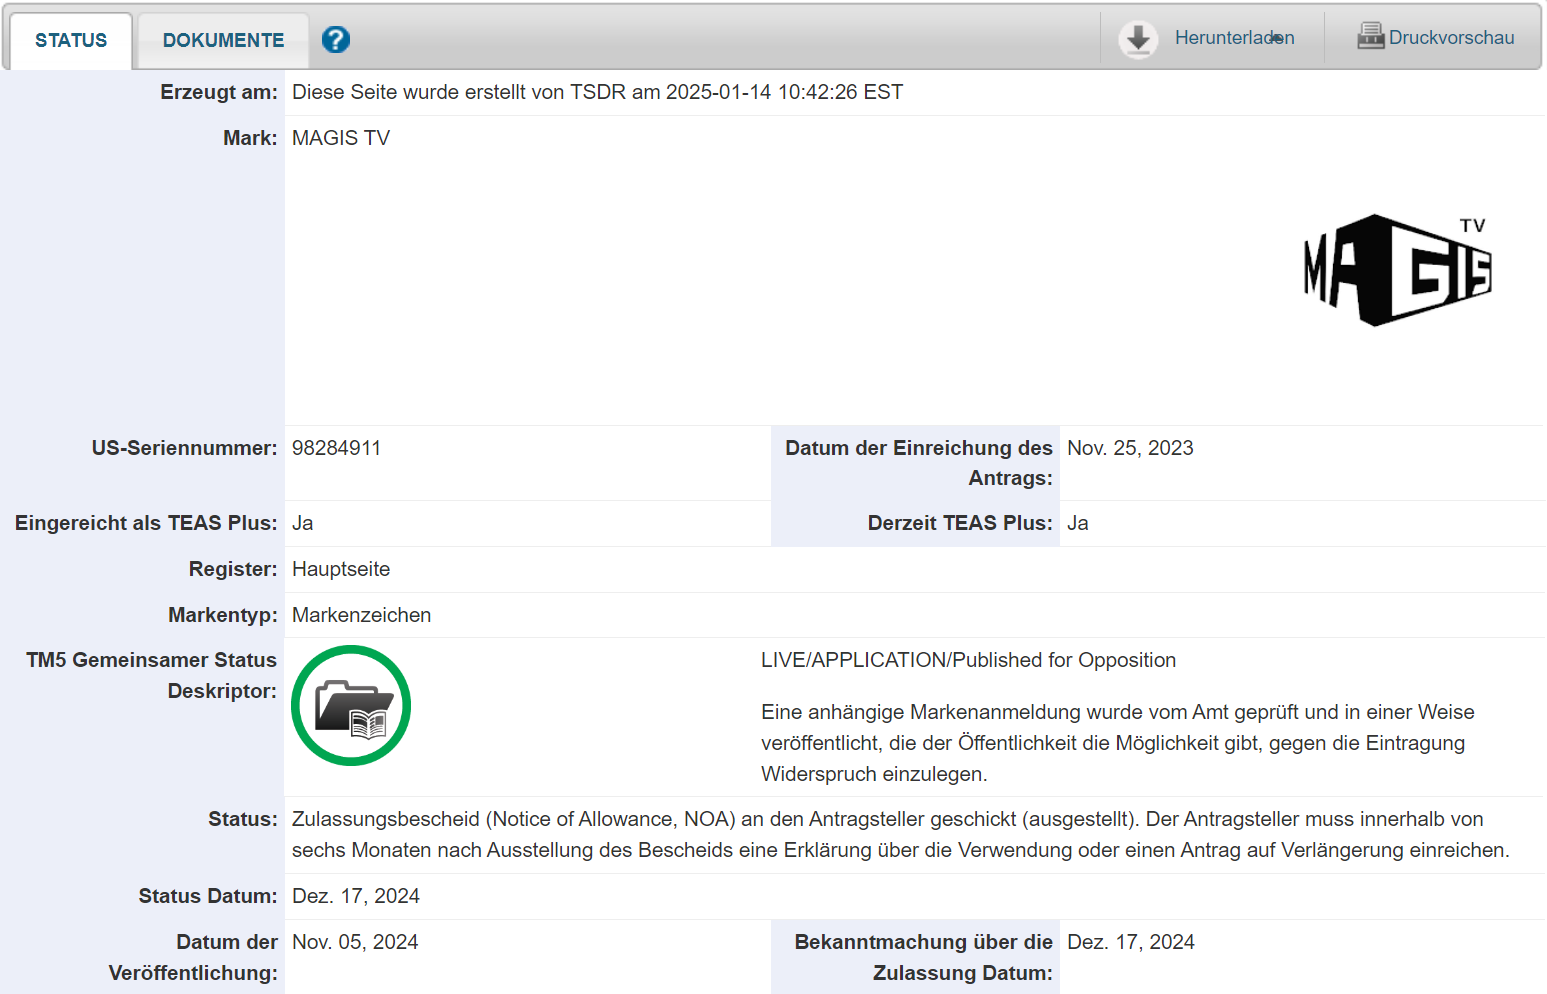This screenshot has height=994, width=1547.
Task: Click the Status Datum value Dez. 17, 2024
Action: 356,896
